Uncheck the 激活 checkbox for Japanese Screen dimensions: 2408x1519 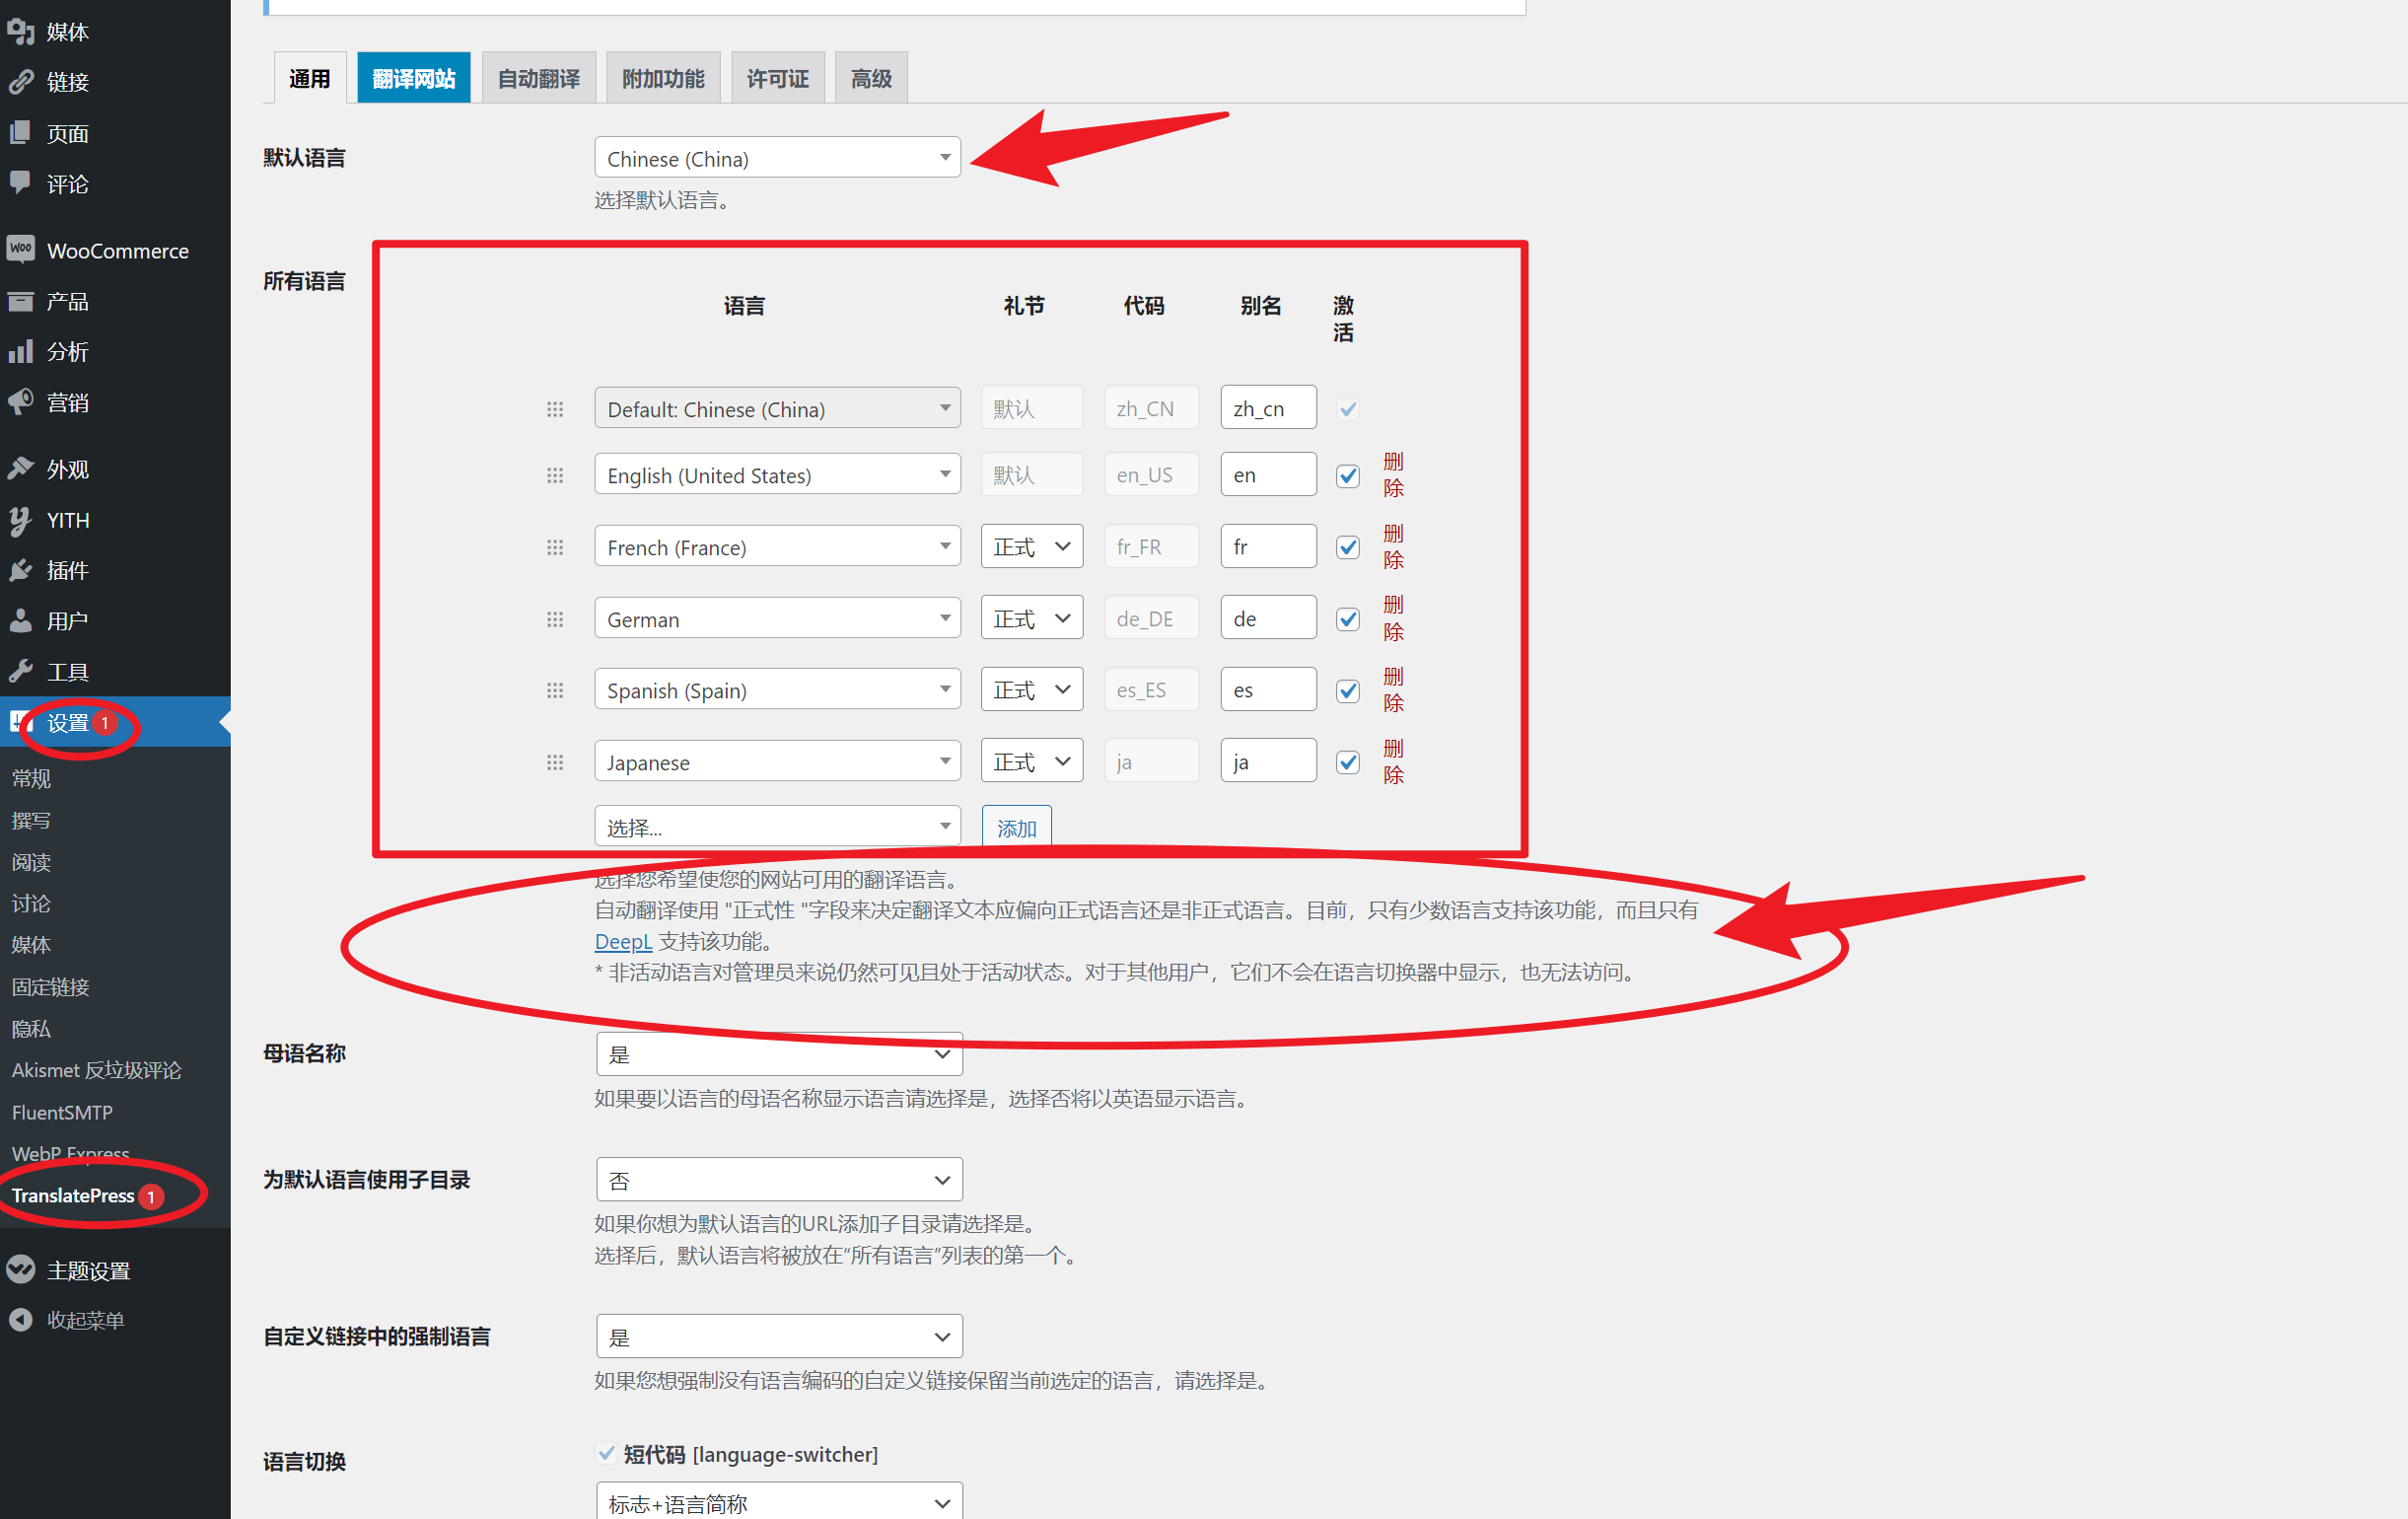tap(1347, 761)
